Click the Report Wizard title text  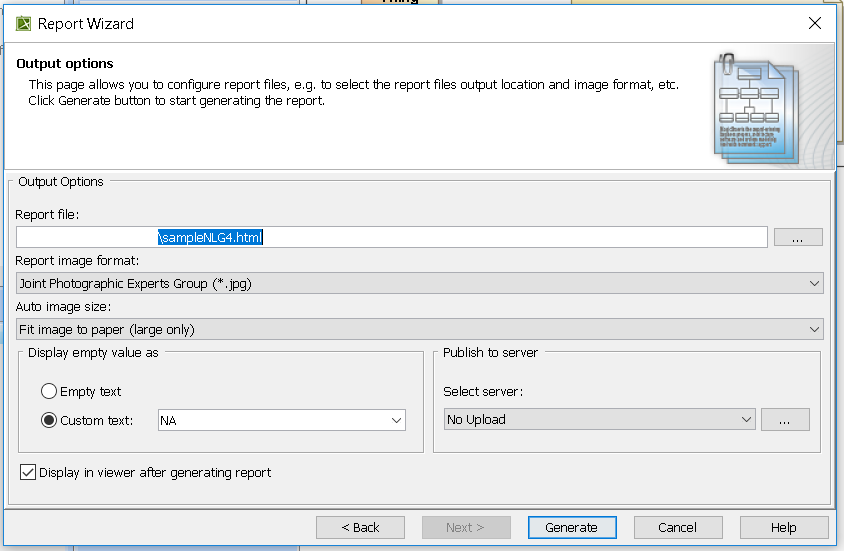pos(85,23)
